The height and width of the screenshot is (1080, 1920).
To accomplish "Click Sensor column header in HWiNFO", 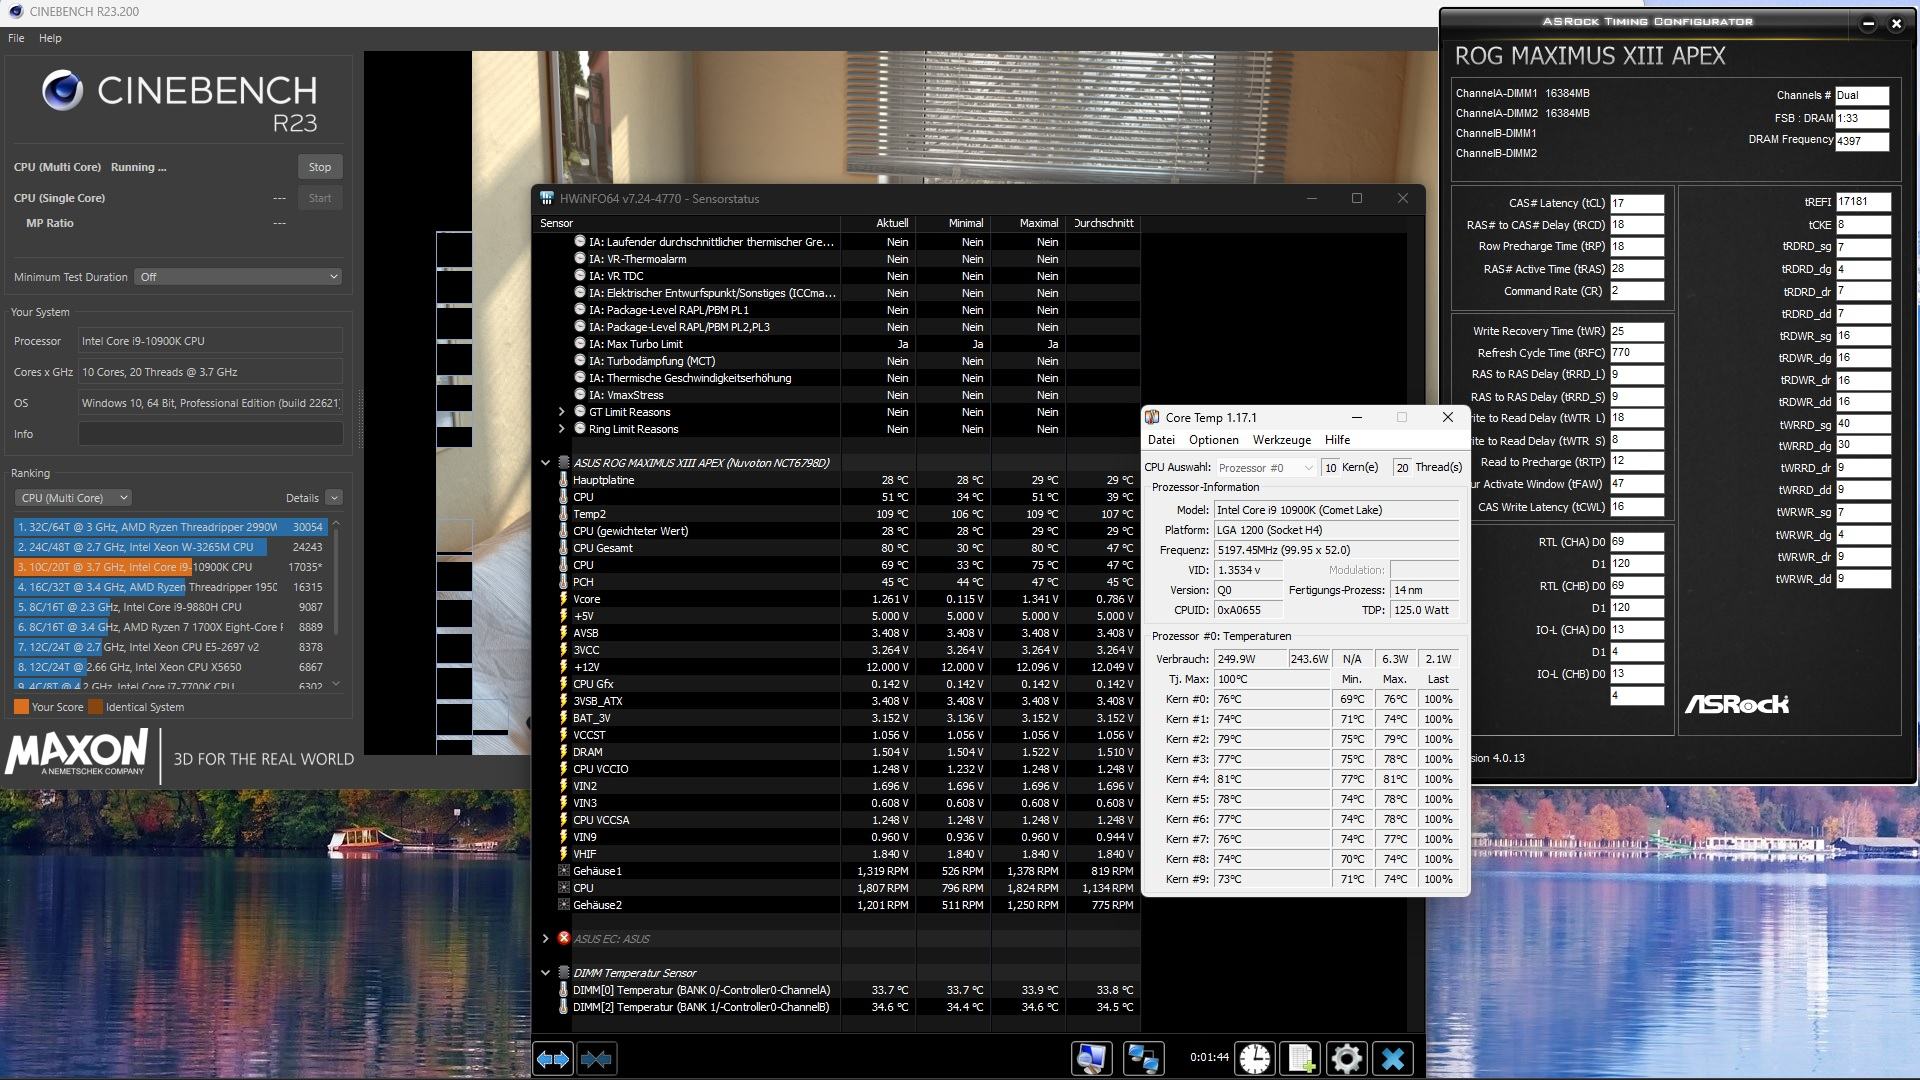I will [x=687, y=223].
